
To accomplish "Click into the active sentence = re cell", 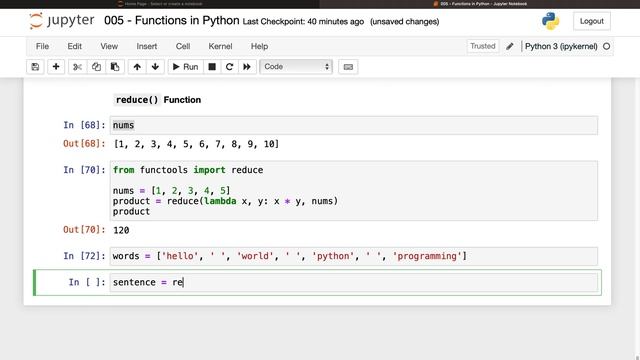I will [x=353, y=282].
